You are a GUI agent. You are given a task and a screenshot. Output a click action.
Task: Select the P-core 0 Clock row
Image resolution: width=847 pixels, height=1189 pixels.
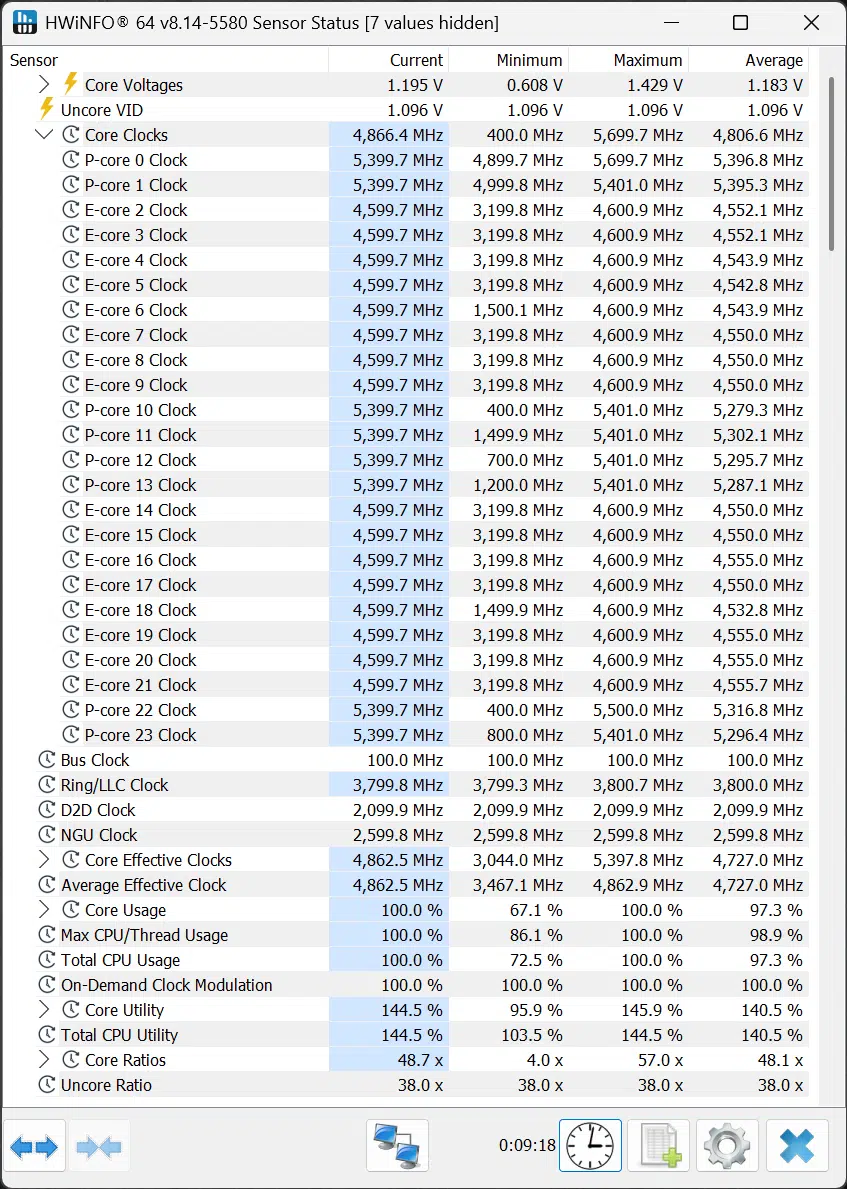406,160
